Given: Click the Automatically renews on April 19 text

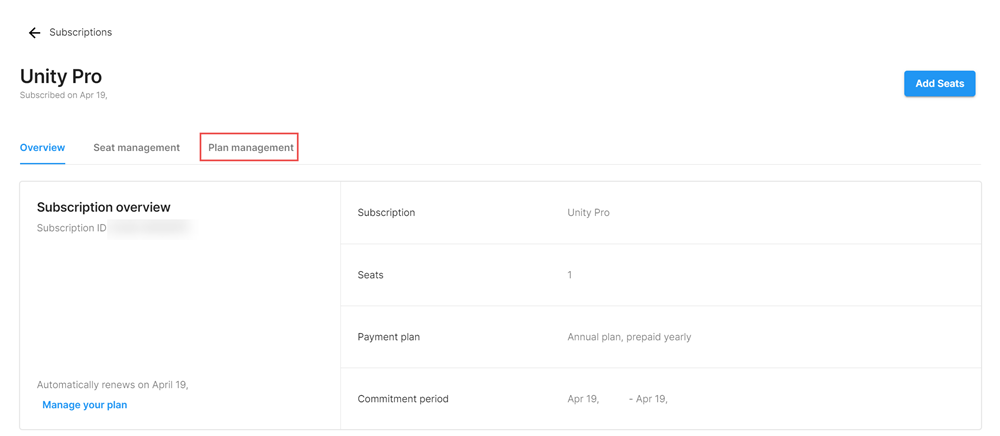Looking at the screenshot, I should pos(112,385).
